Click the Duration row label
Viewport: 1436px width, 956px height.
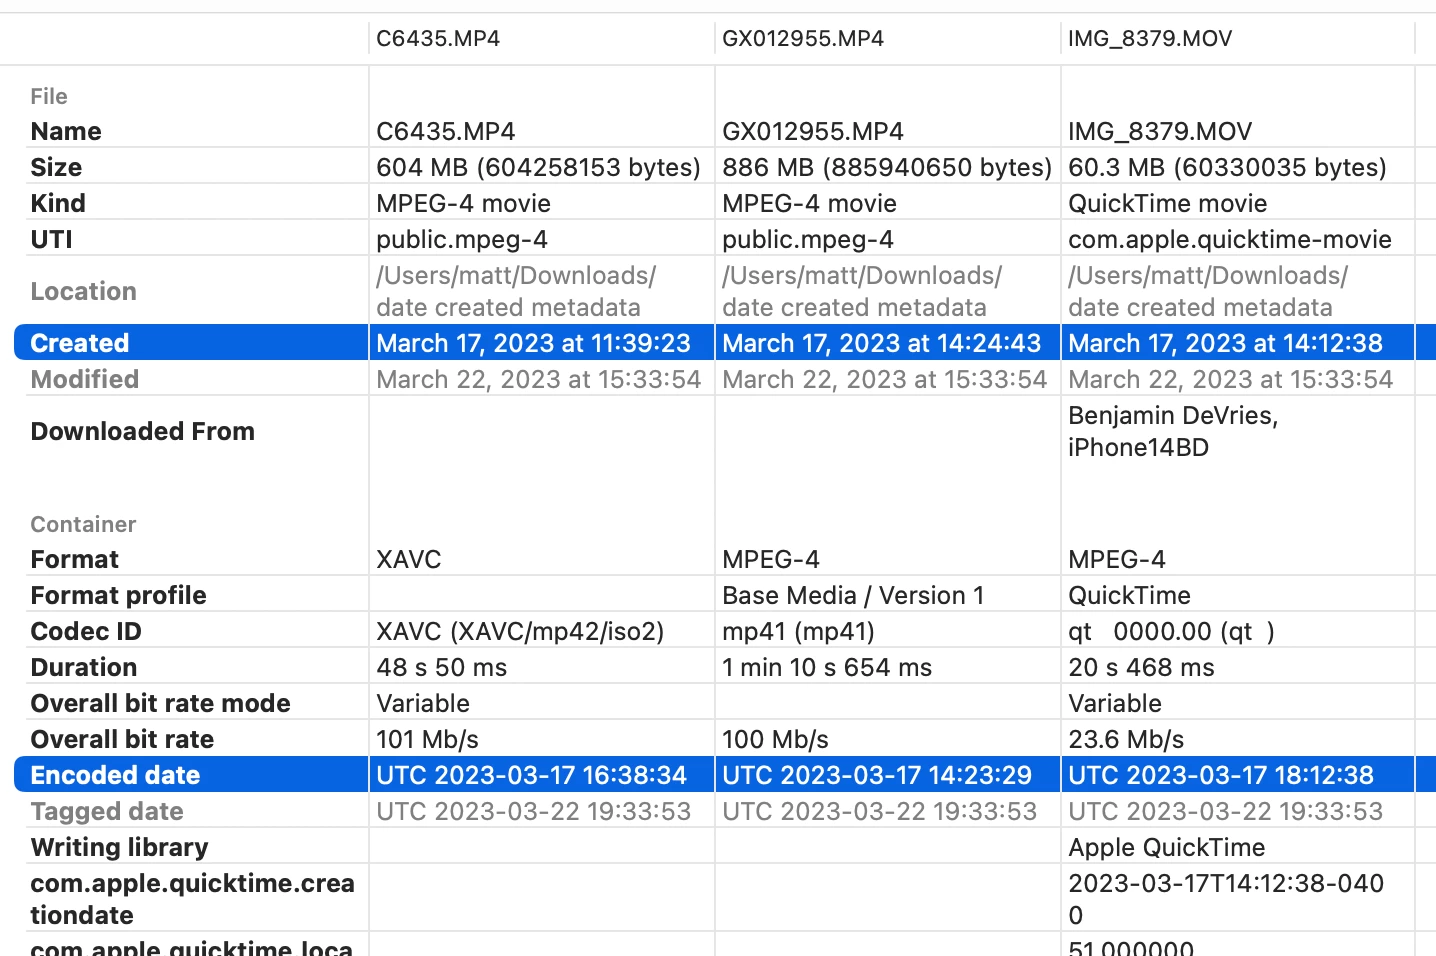coord(84,667)
